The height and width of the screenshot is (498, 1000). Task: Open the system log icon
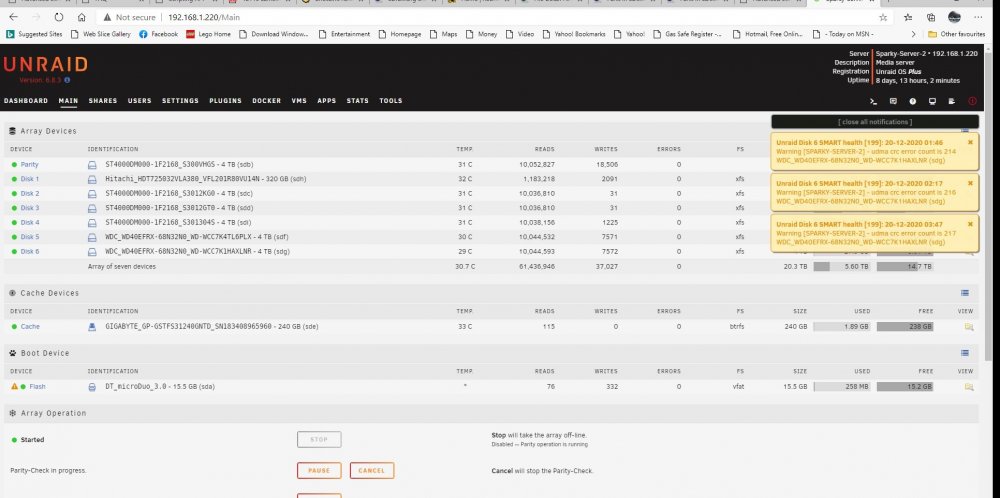pos(952,101)
